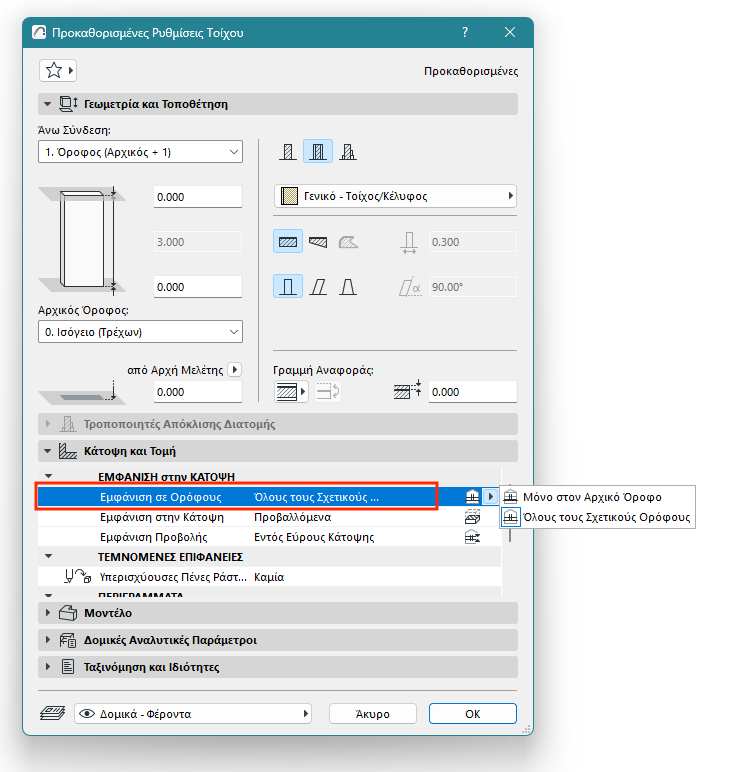Collapse the ΕΜΦΑΝΙΣΗ στην ΚΑΤΟΨΗ group

pyautogui.click(x=48, y=477)
